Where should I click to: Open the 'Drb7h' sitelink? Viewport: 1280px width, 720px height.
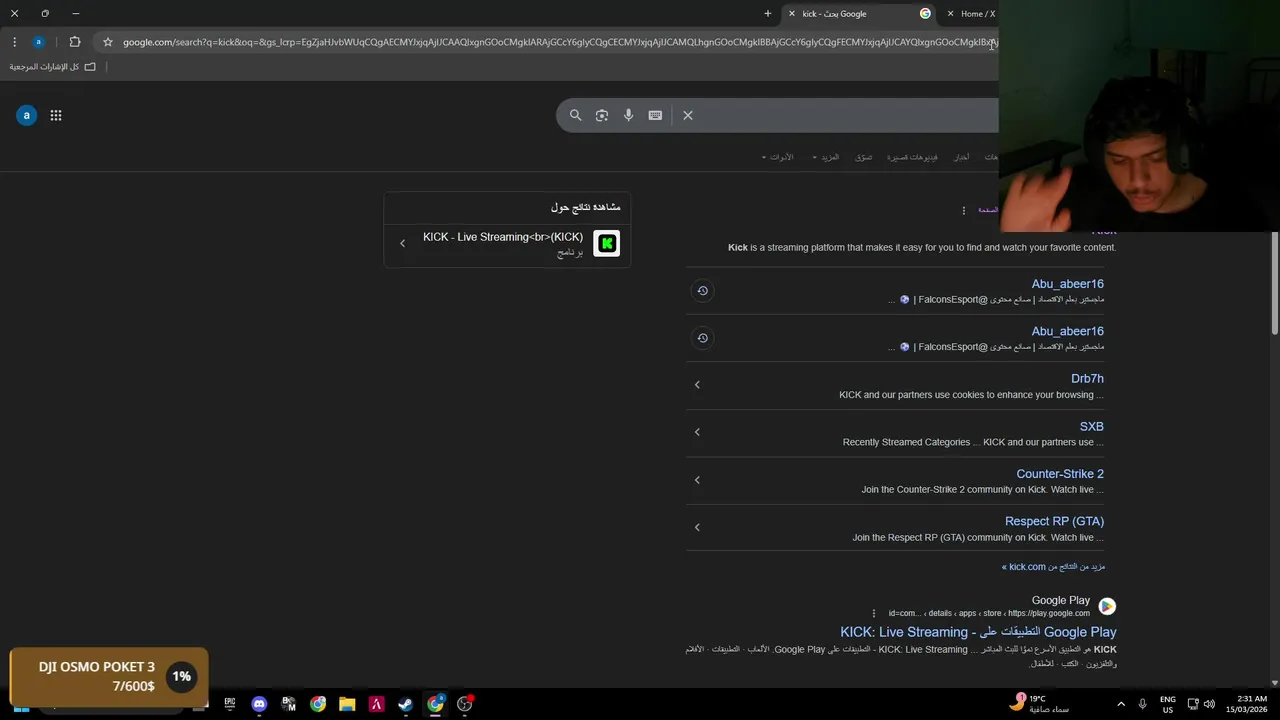click(x=1087, y=379)
